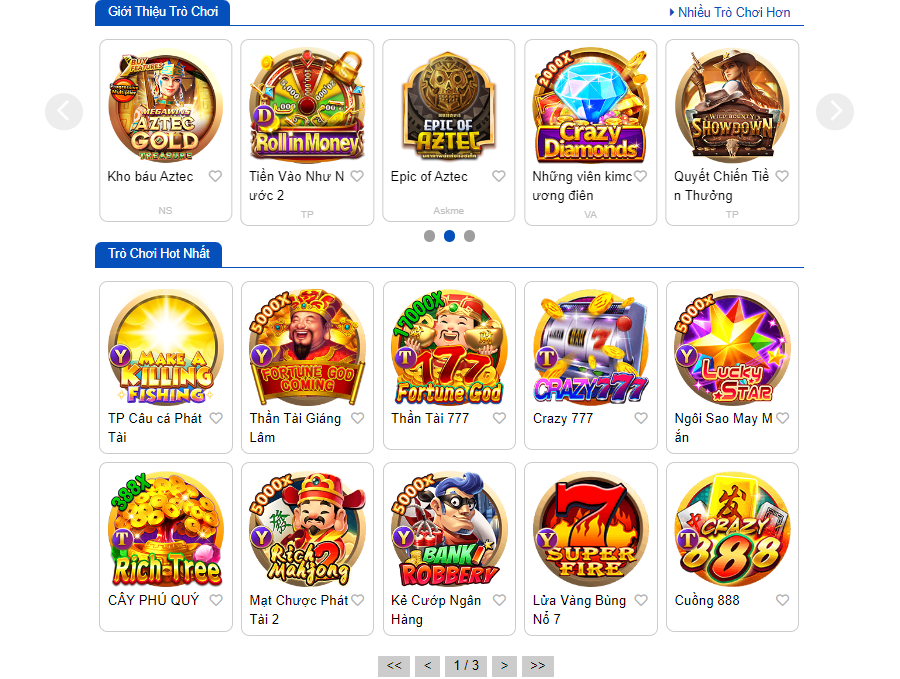Toggle favorite heart for Cuồng 888

pyautogui.click(x=782, y=600)
